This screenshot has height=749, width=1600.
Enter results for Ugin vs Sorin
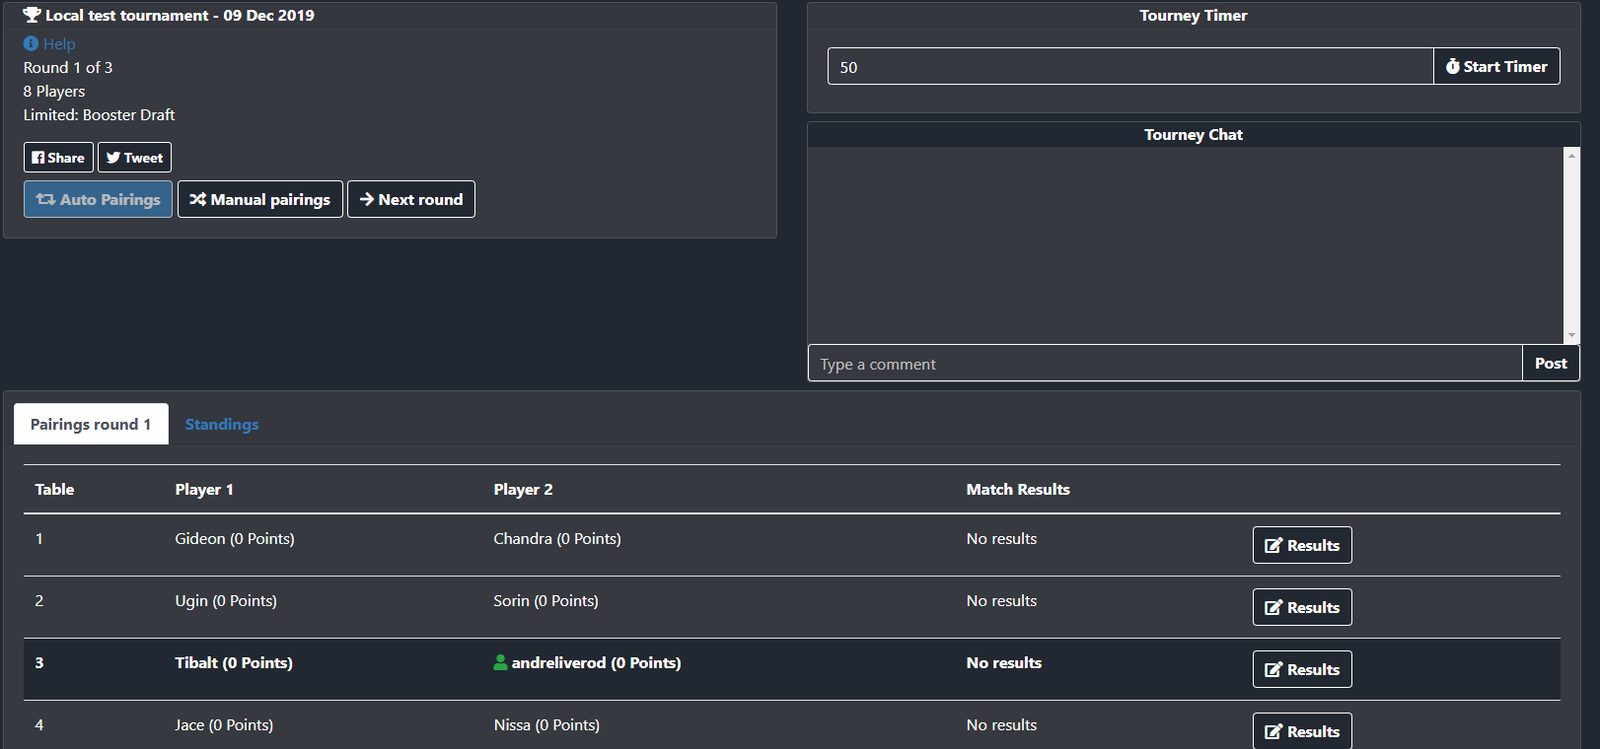tap(1302, 608)
